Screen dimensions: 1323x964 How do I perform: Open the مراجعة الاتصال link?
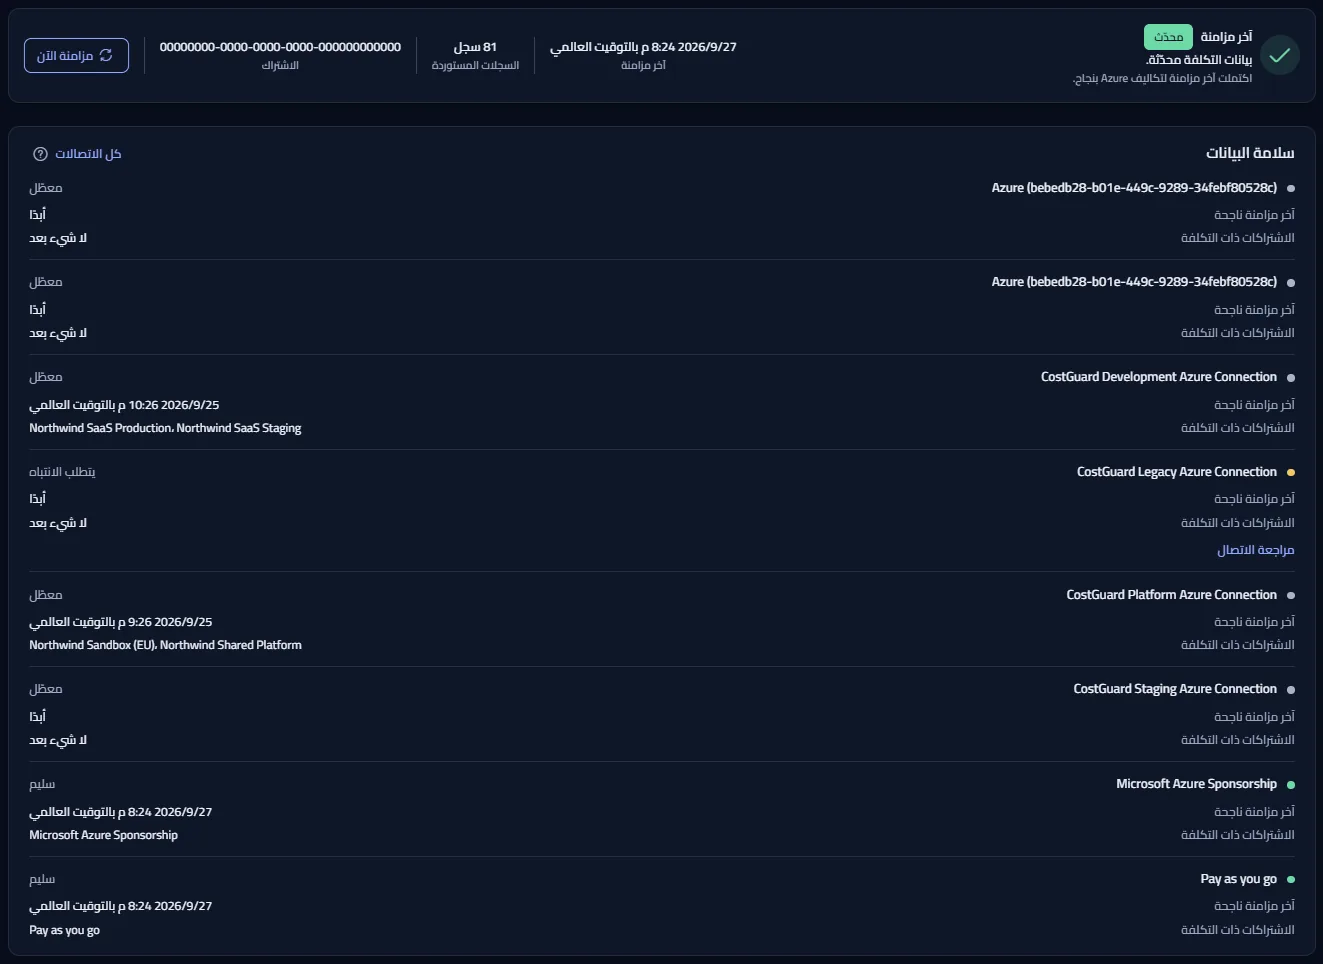coord(1255,550)
